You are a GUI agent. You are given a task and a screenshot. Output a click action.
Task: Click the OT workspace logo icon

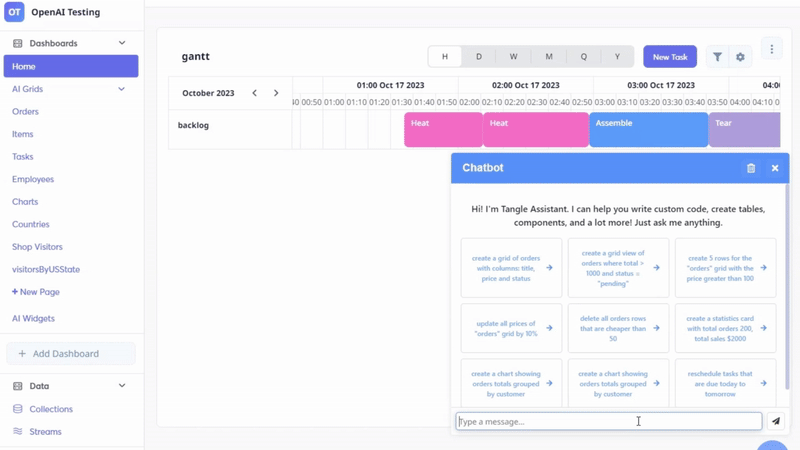[x=14, y=12]
